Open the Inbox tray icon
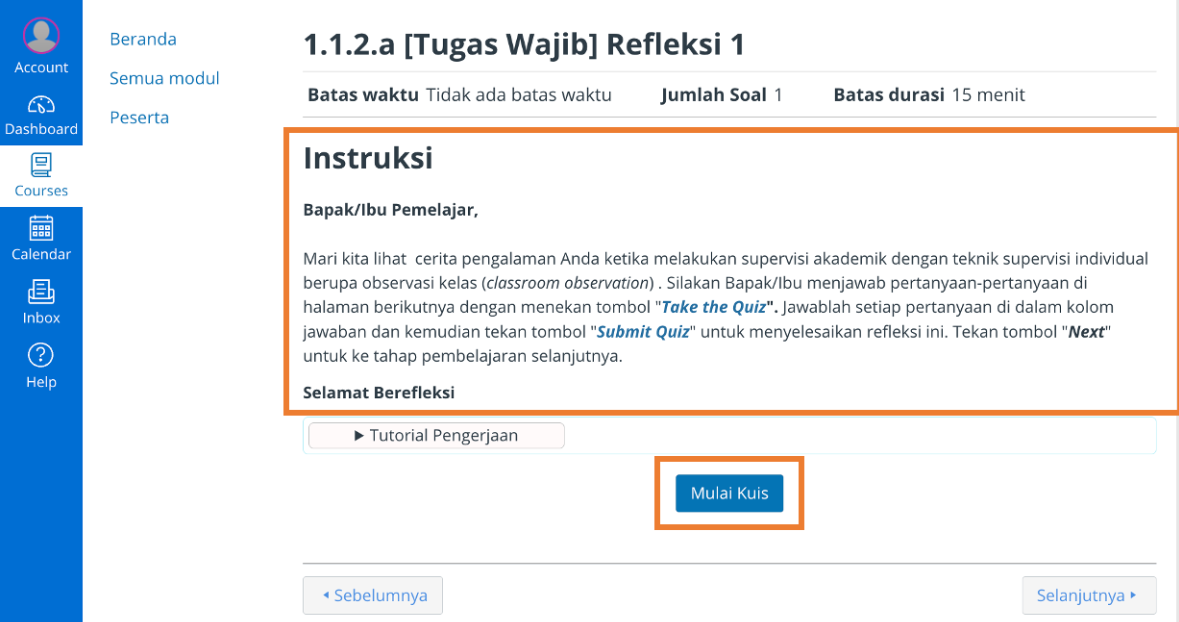The image size is (1179, 622). pos(41,292)
